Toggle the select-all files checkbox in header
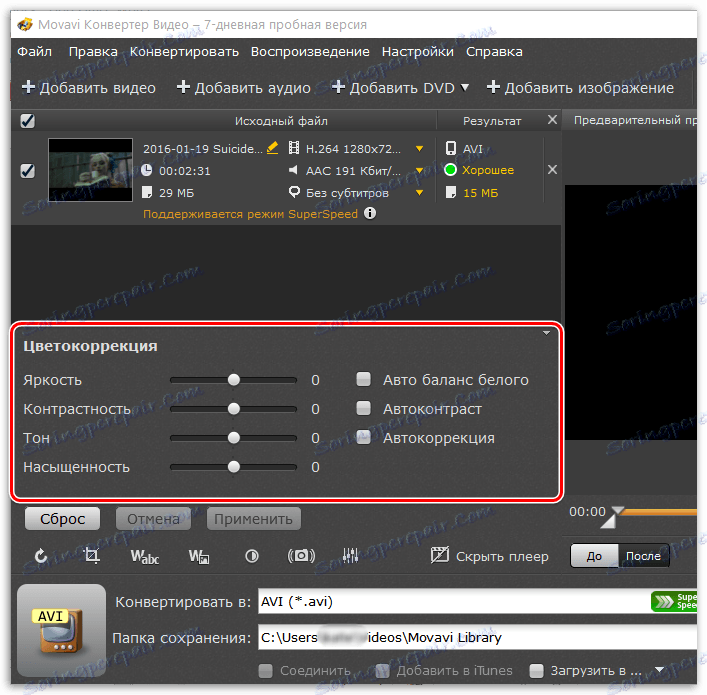 28,121
